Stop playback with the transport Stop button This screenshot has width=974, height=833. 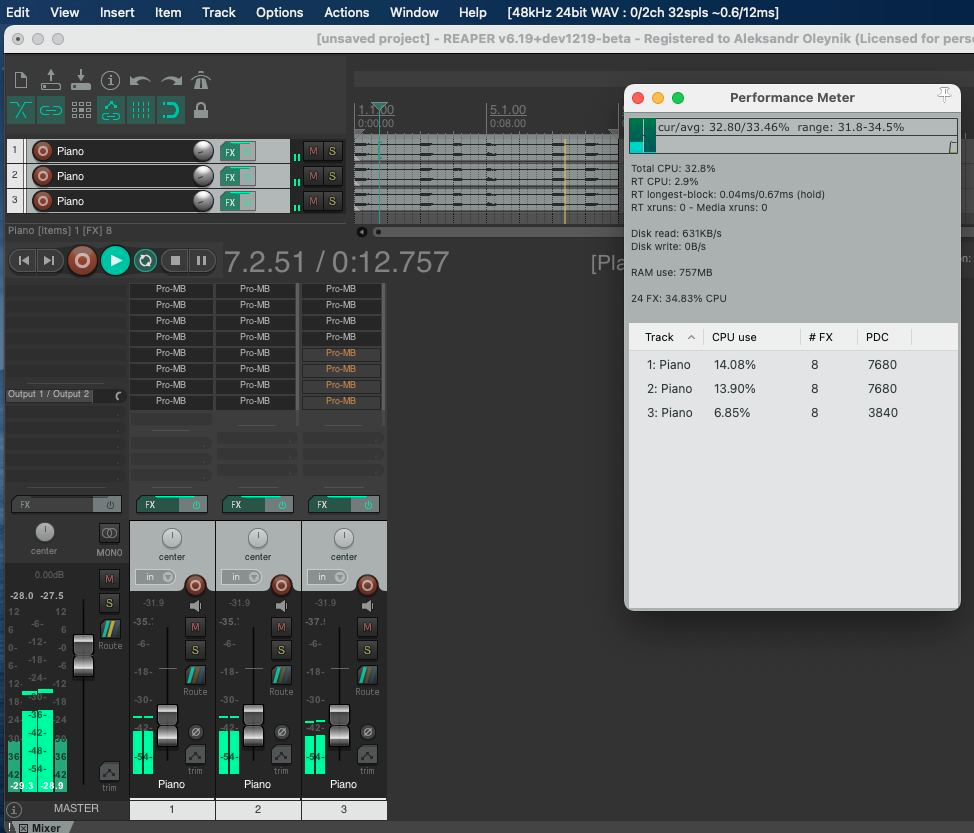[175, 261]
